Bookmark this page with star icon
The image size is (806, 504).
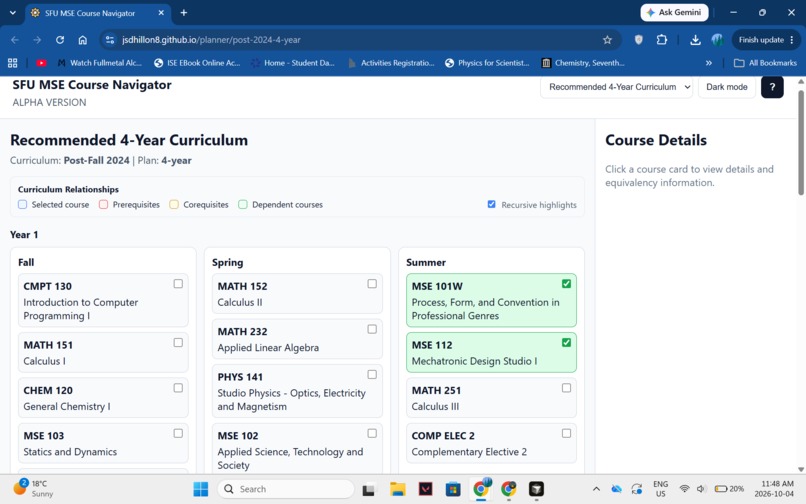pos(607,40)
